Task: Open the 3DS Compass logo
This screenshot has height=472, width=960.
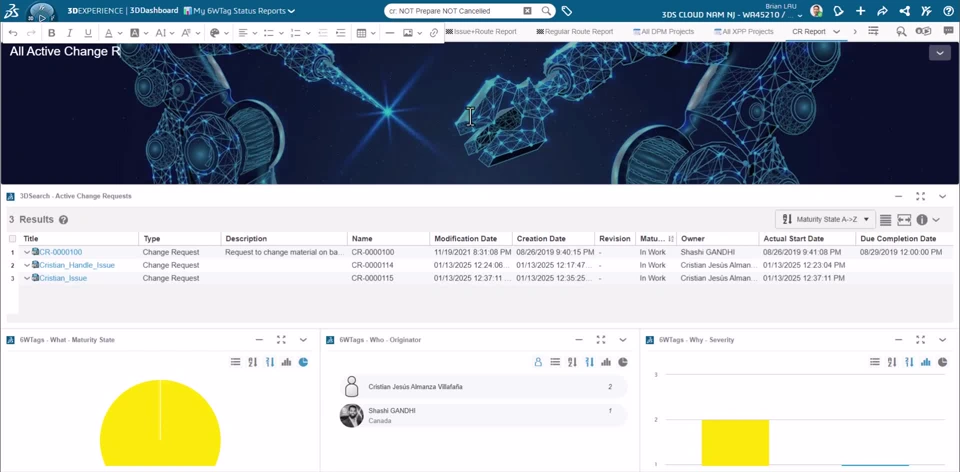Action: [x=40, y=12]
